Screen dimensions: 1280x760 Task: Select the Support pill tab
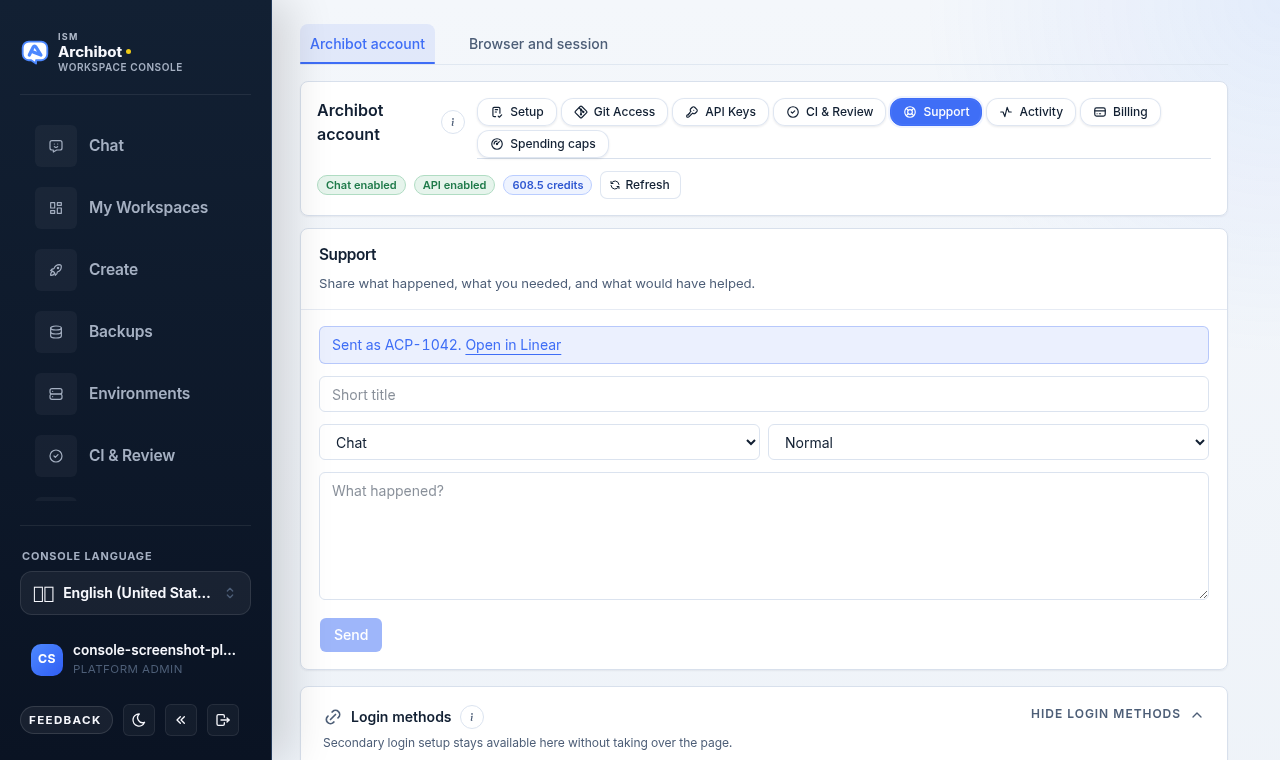click(936, 112)
